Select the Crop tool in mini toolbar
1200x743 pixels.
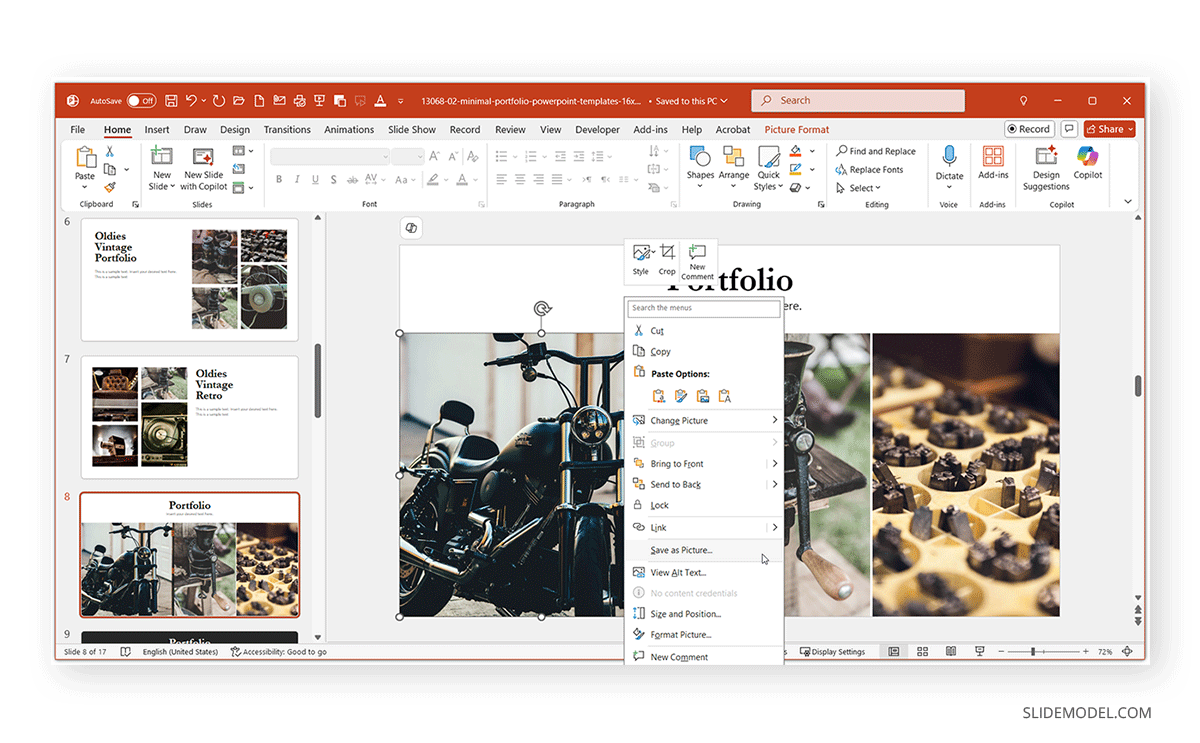(667, 258)
